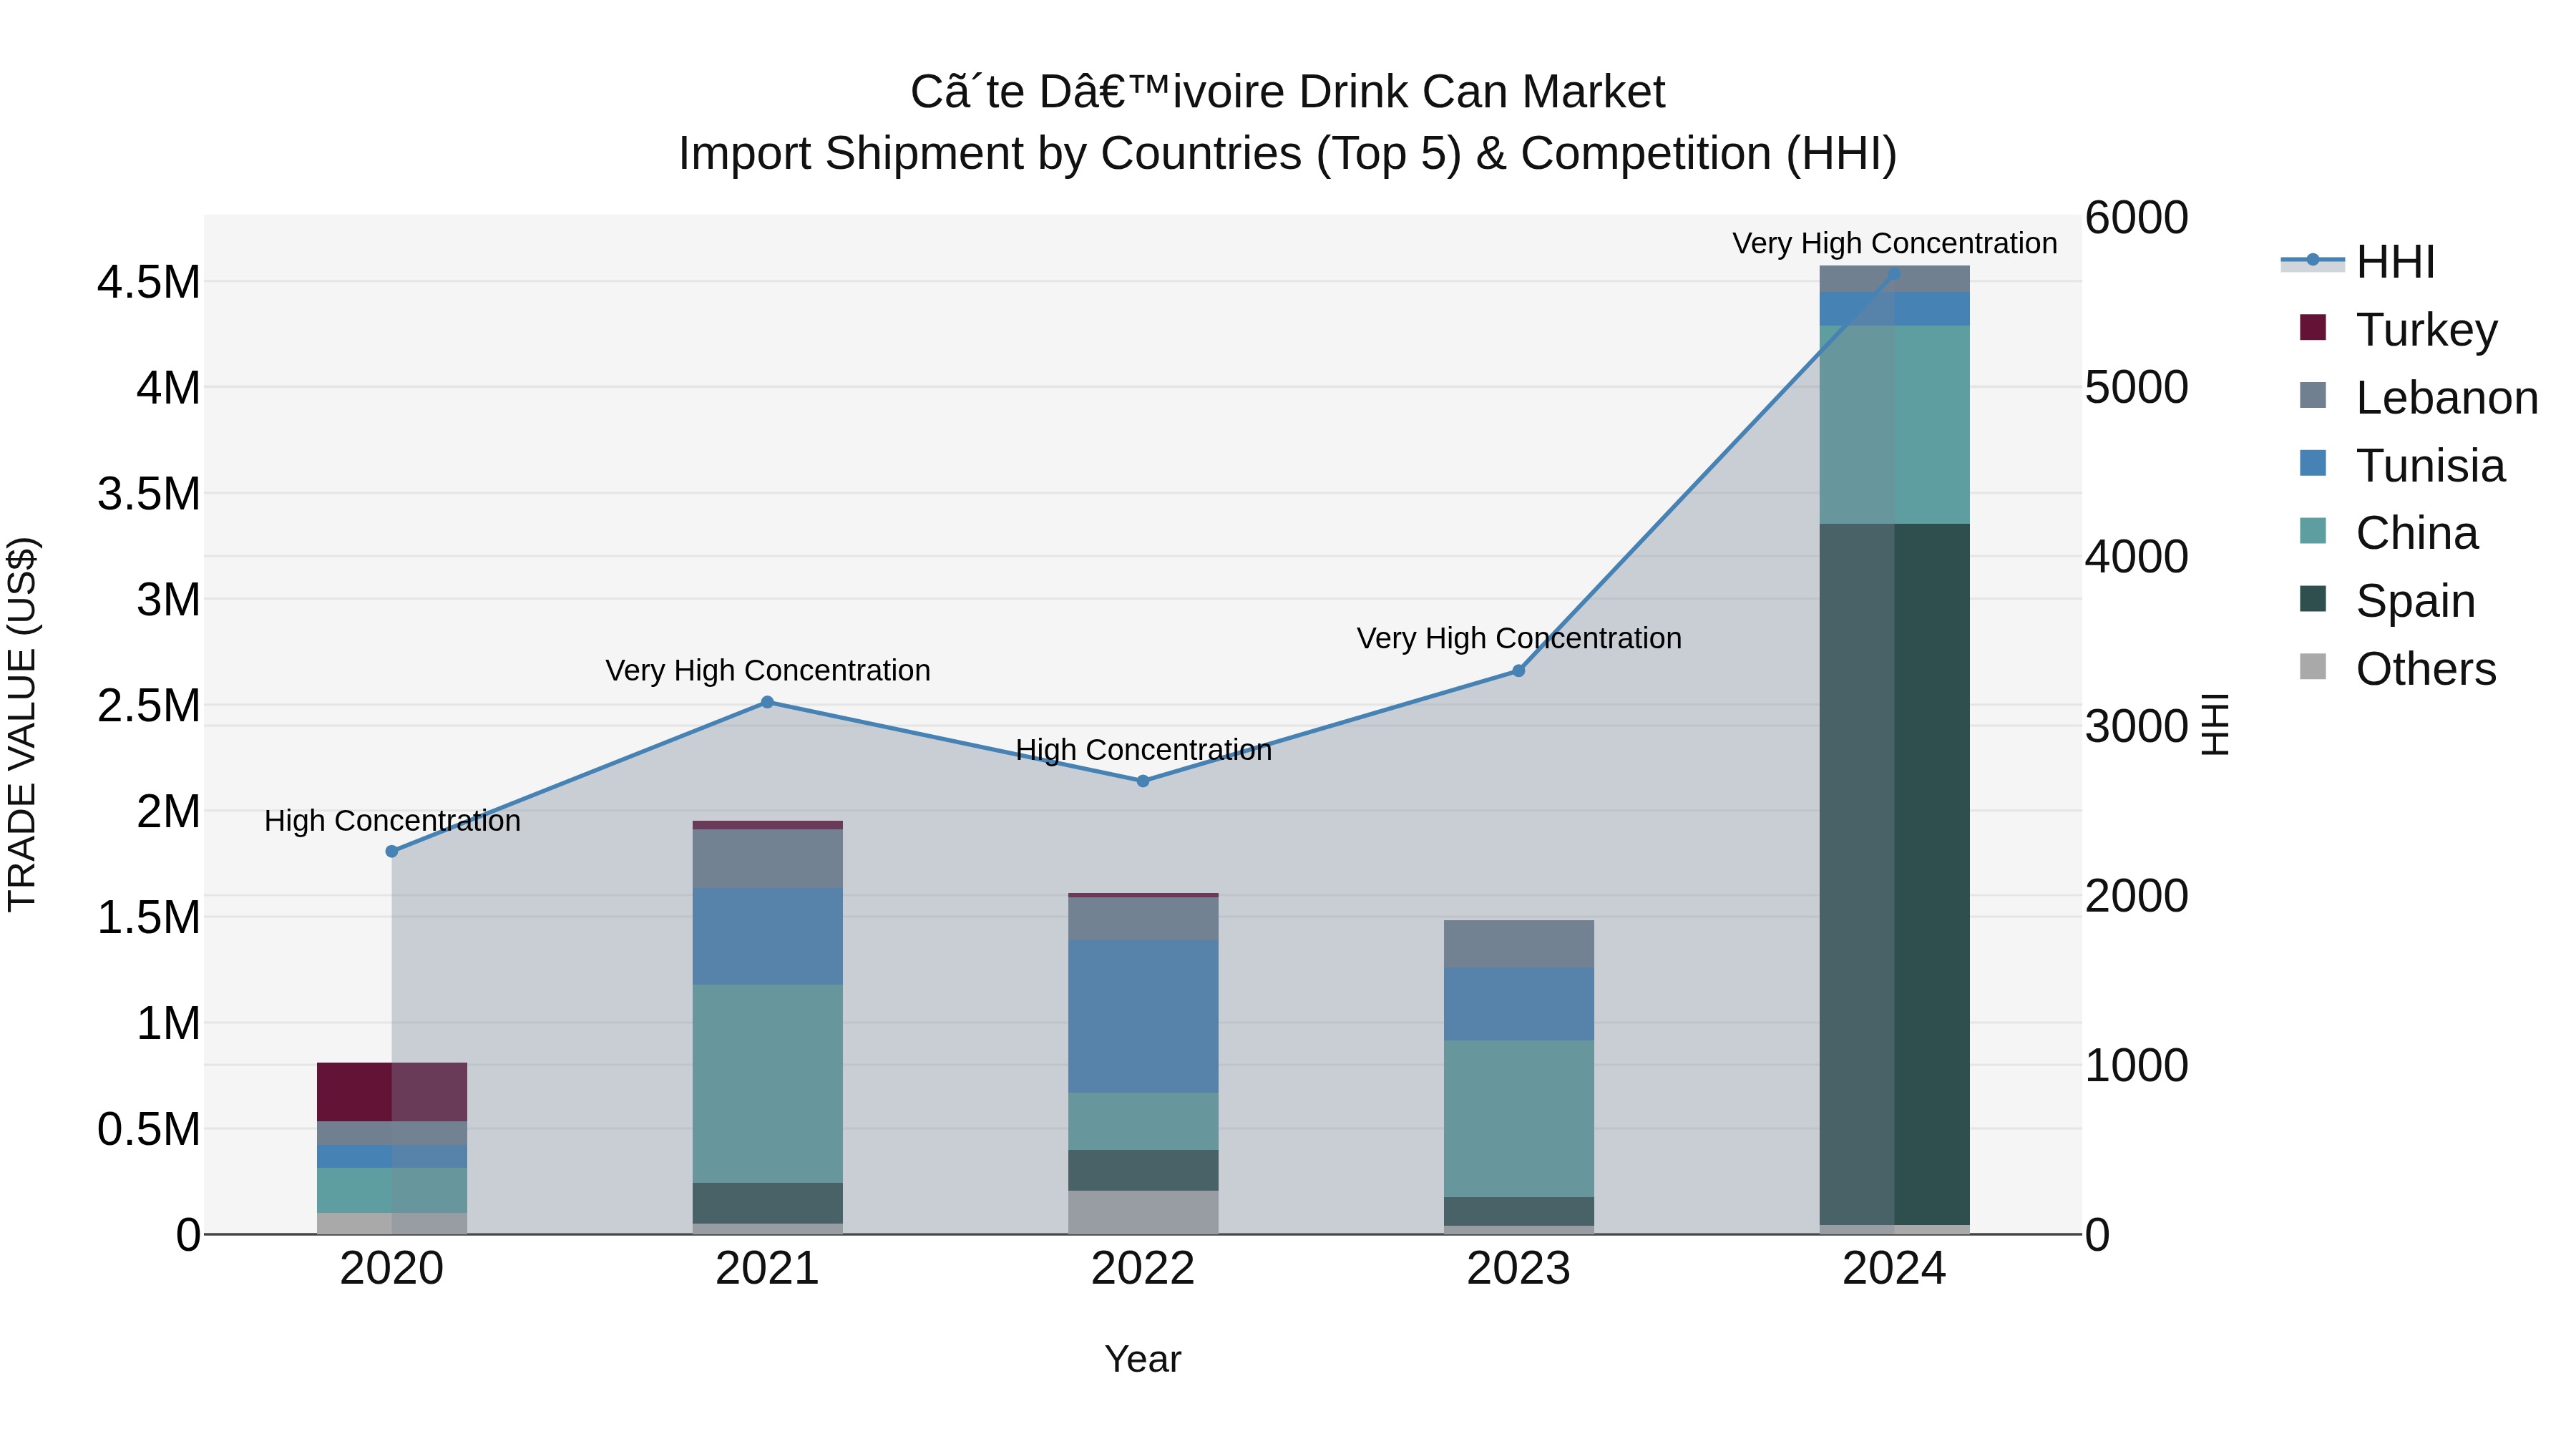Select the 2021 HHI data point
2576x1449 pixels.
(767, 702)
